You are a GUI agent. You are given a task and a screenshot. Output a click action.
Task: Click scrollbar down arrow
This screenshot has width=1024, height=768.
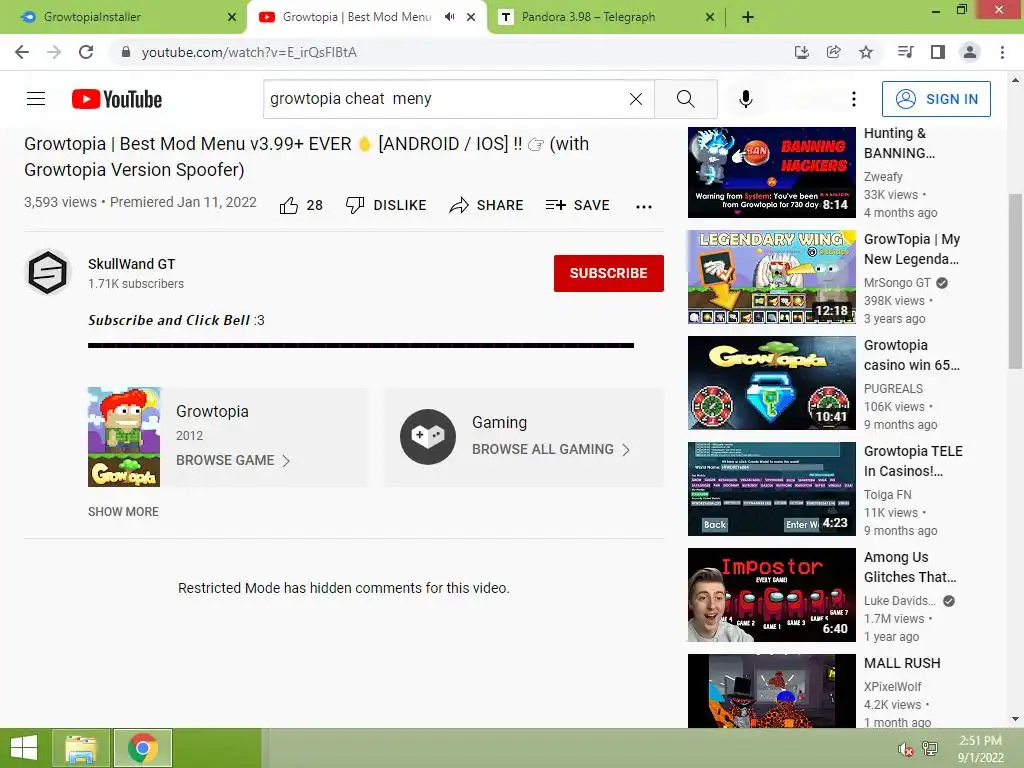tap(1015, 720)
